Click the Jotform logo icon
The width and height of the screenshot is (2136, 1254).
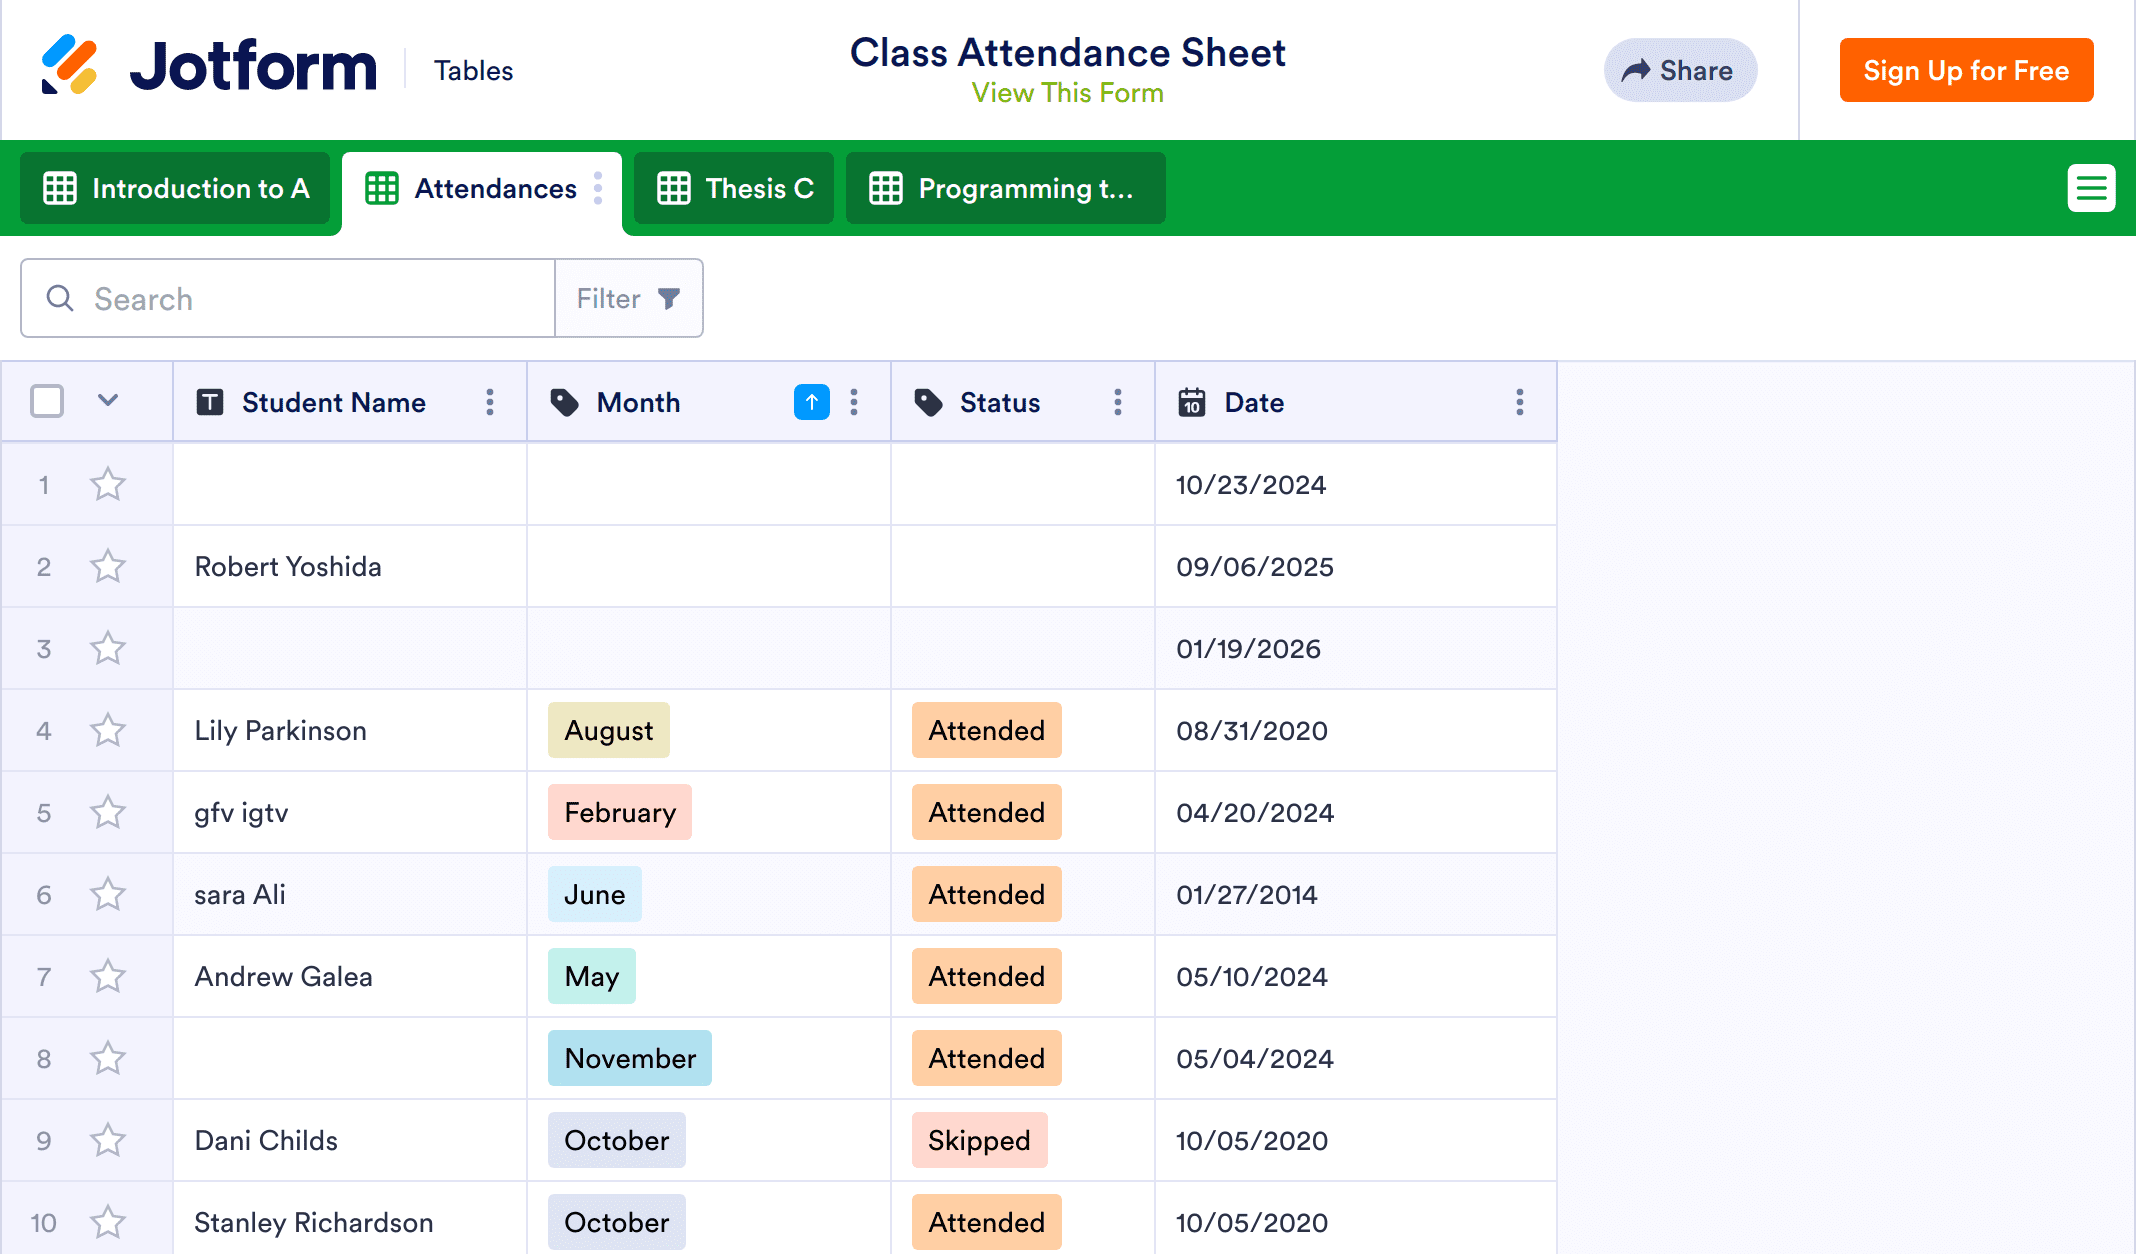(x=69, y=66)
